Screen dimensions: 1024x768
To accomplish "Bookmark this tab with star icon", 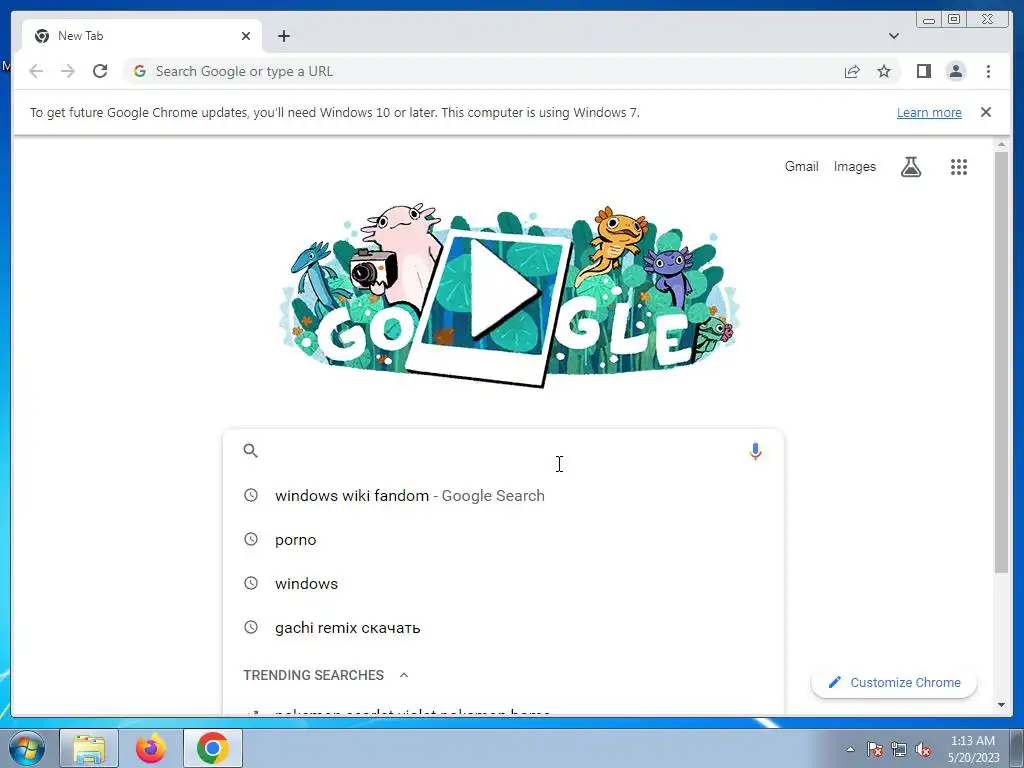I will pos(884,71).
